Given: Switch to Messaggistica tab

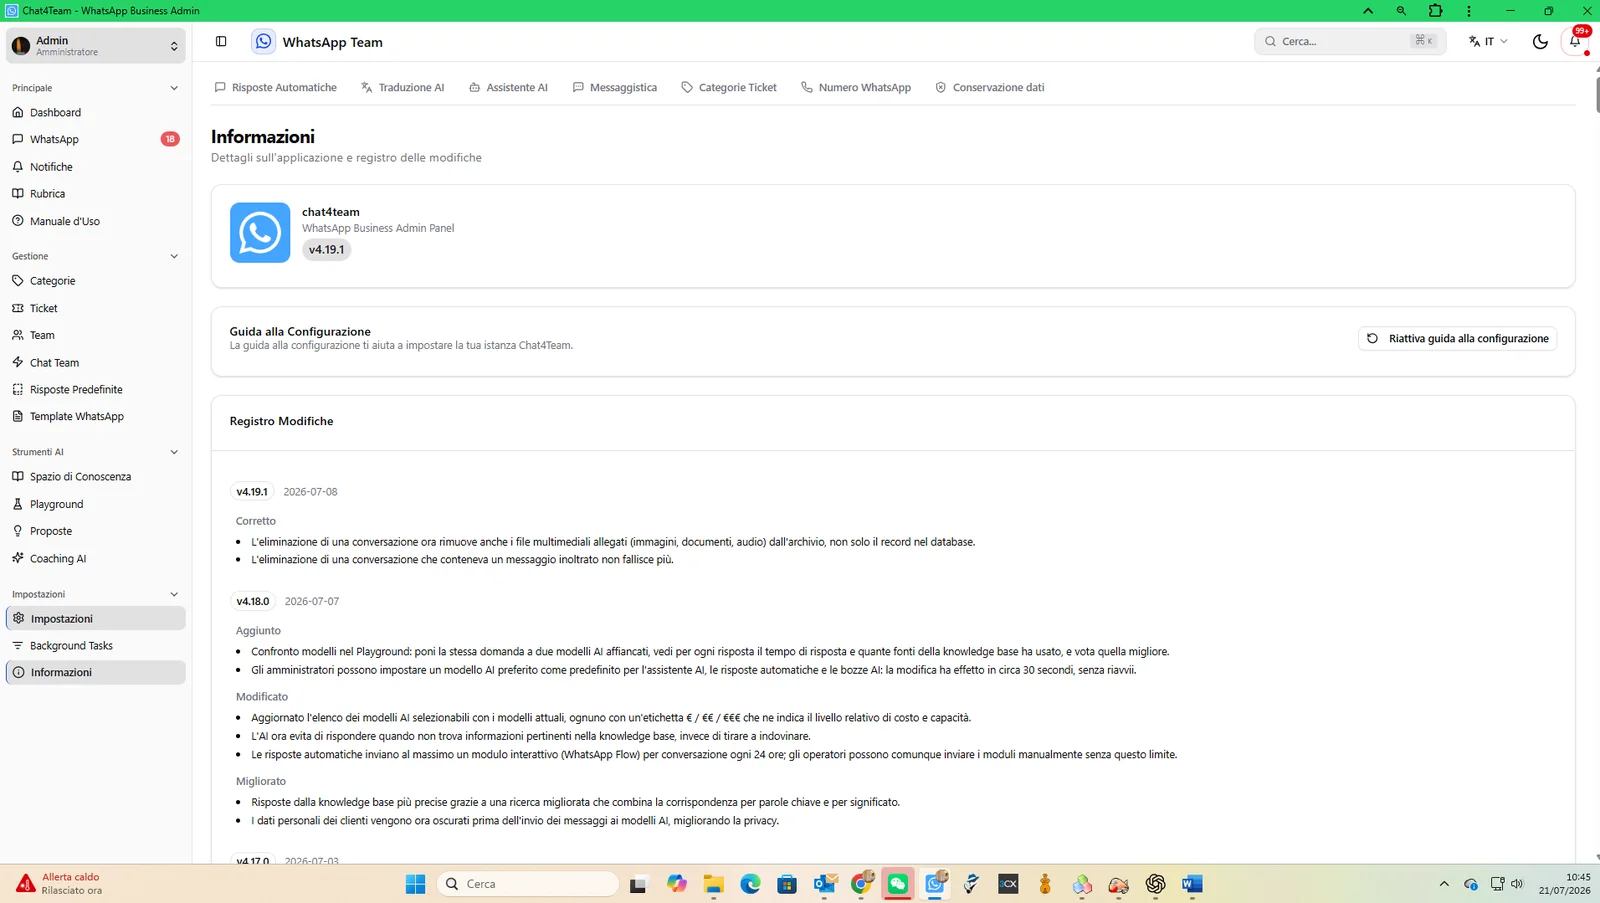Looking at the screenshot, I should pyautogui.click(x=615, y=88).
